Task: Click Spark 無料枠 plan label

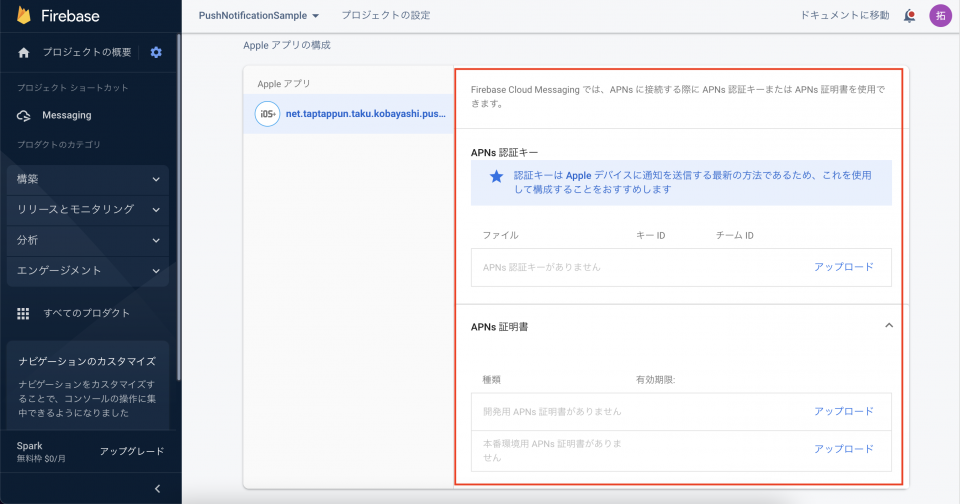Action: (41, 452)
